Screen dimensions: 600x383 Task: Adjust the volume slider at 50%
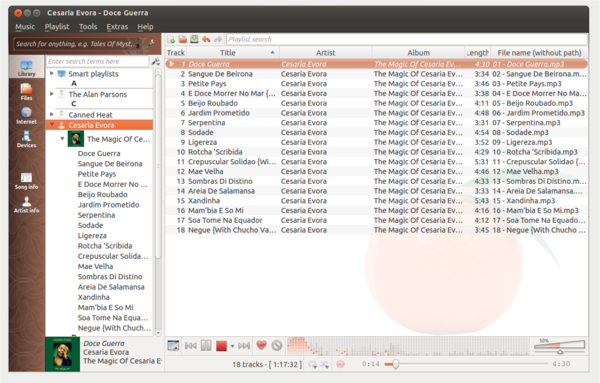(x=559, y=346)
